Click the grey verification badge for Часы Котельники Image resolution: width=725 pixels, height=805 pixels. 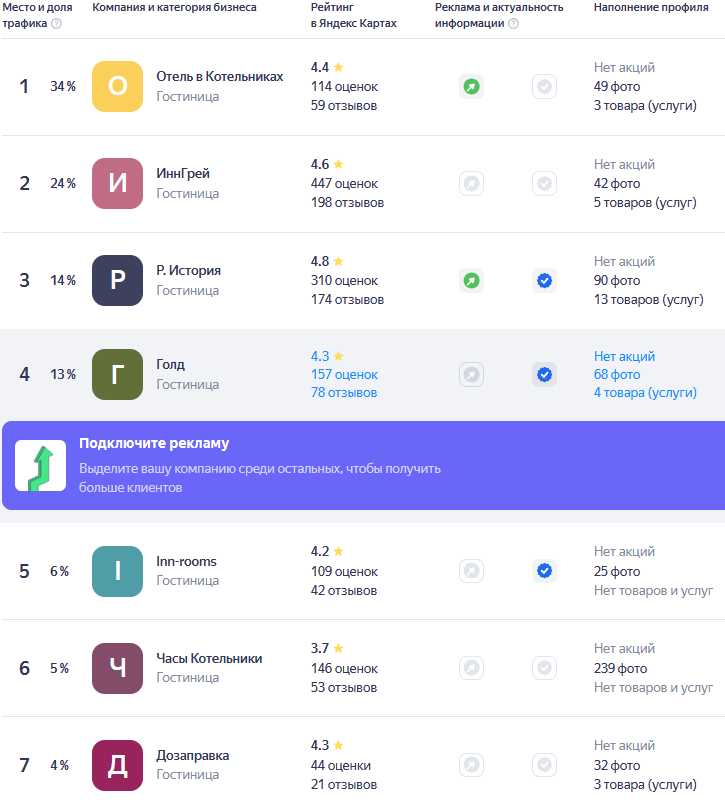pos(544,668)
